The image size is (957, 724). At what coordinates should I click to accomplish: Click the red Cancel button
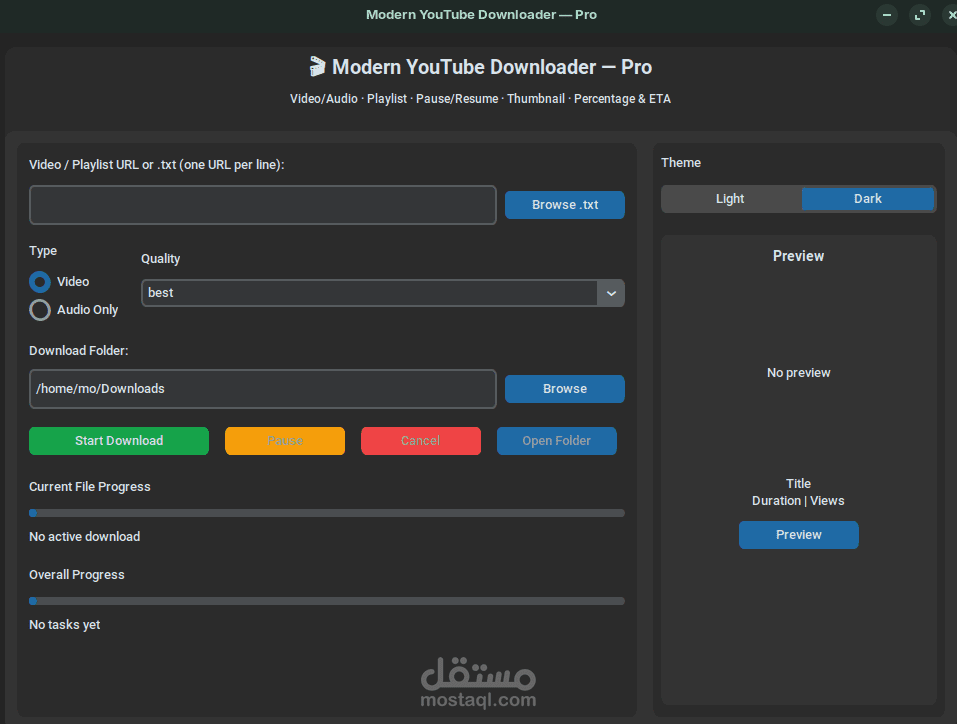click(x=421, y=441)
